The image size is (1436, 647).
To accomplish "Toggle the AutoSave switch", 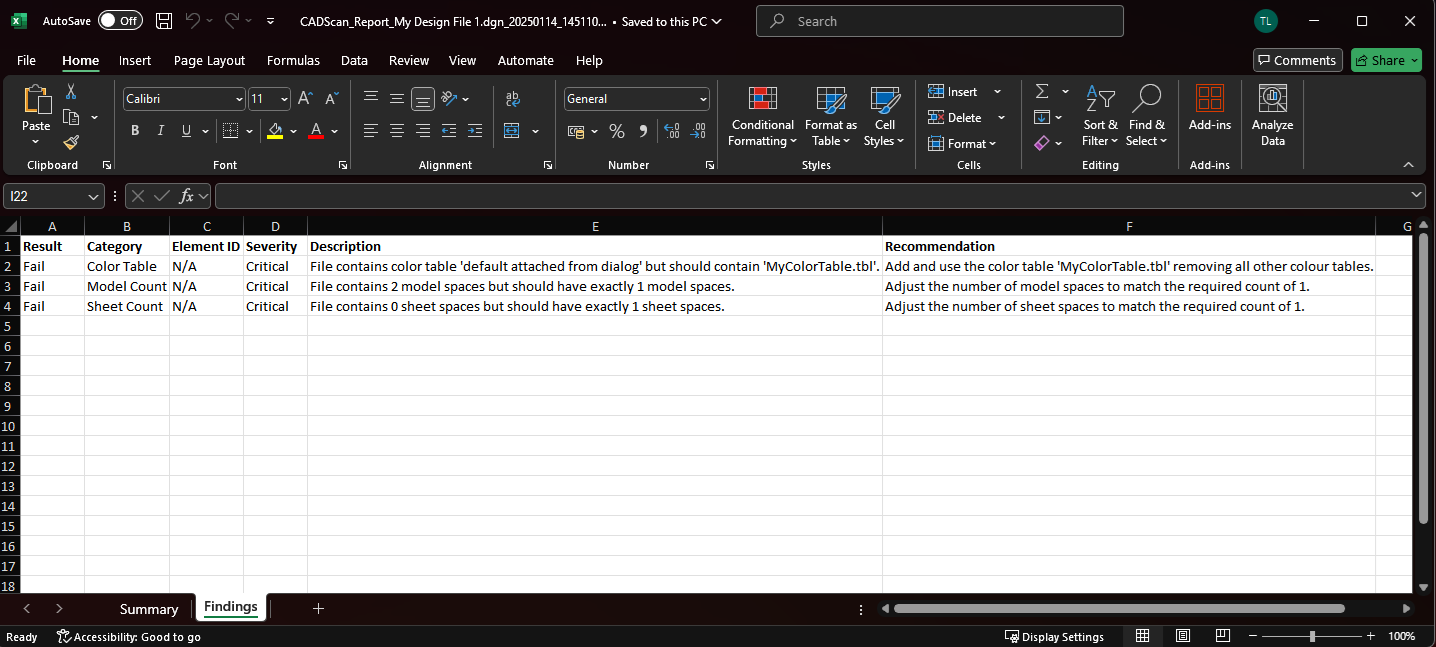I will (120, 21).
